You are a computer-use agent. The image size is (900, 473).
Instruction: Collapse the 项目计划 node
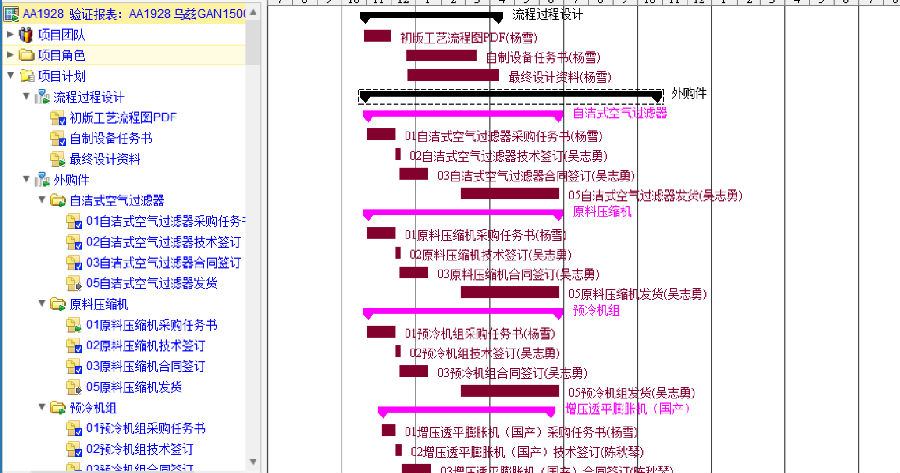[10, 75]
